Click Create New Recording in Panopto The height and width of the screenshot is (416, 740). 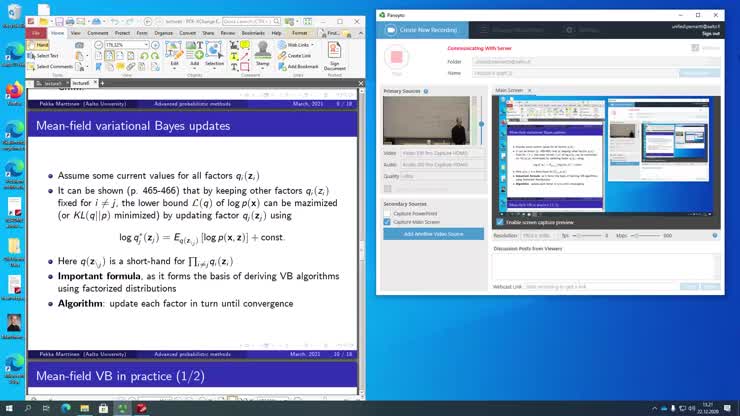click(422, 30)
